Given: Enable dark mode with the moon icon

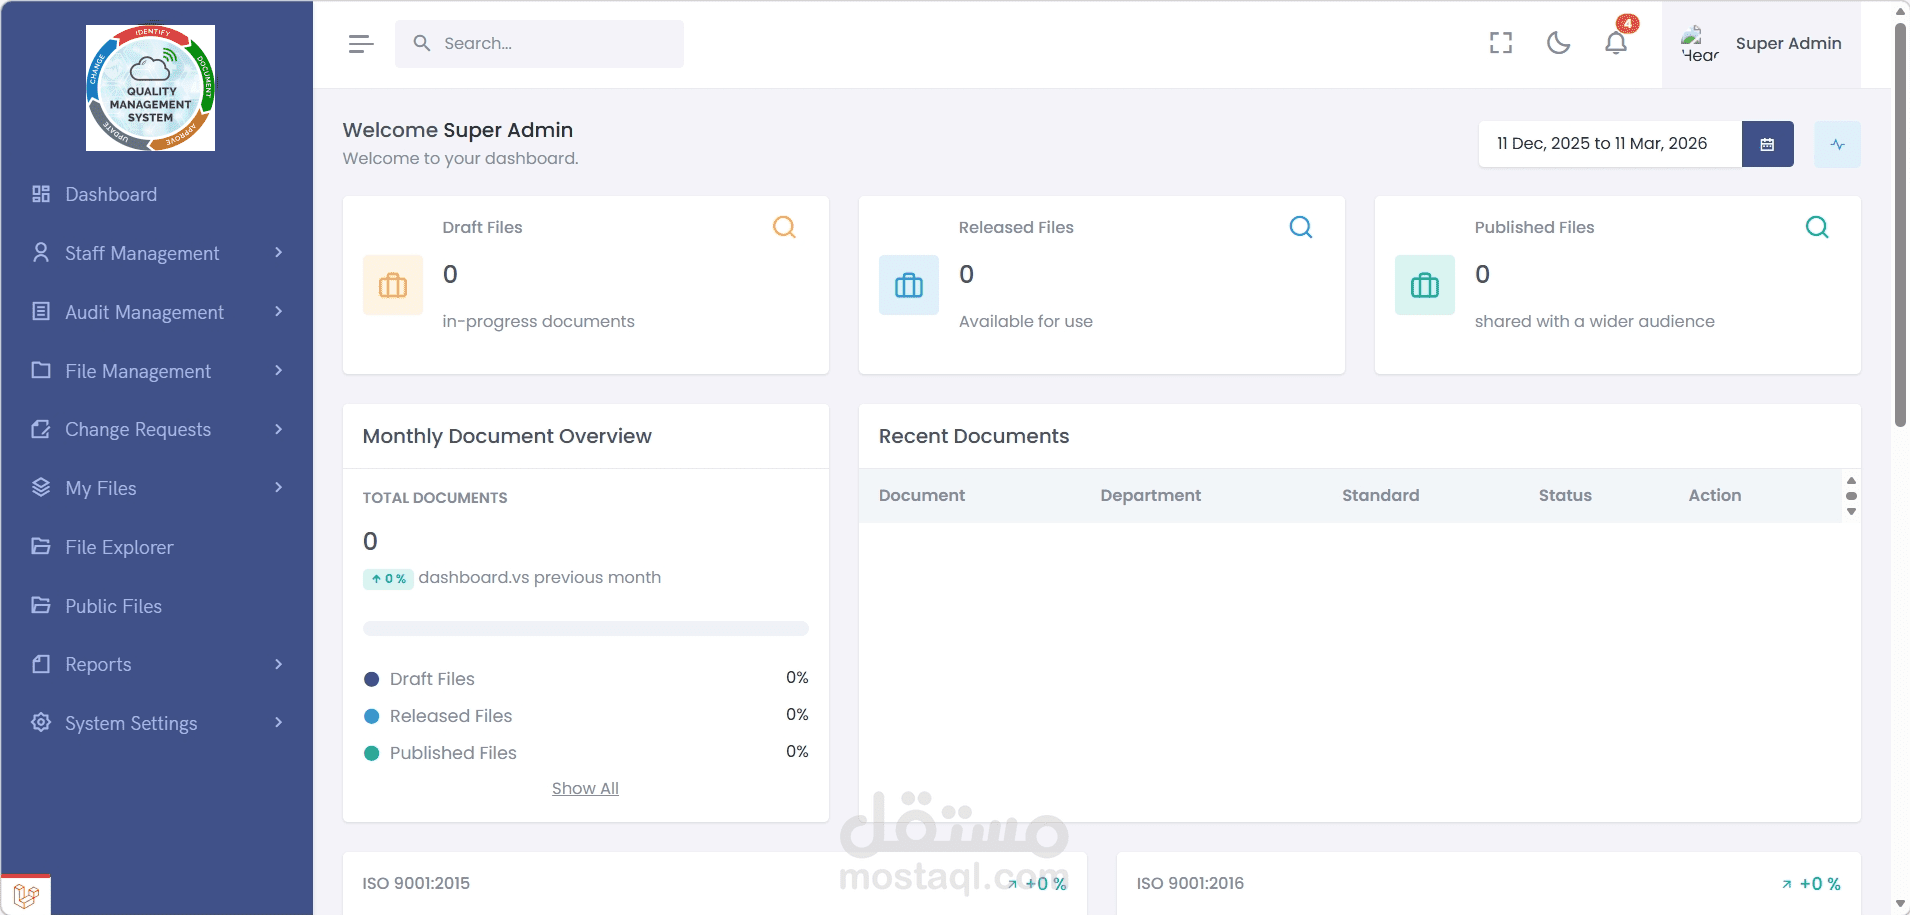Looking at the screenshot, I should (1558, 43).
